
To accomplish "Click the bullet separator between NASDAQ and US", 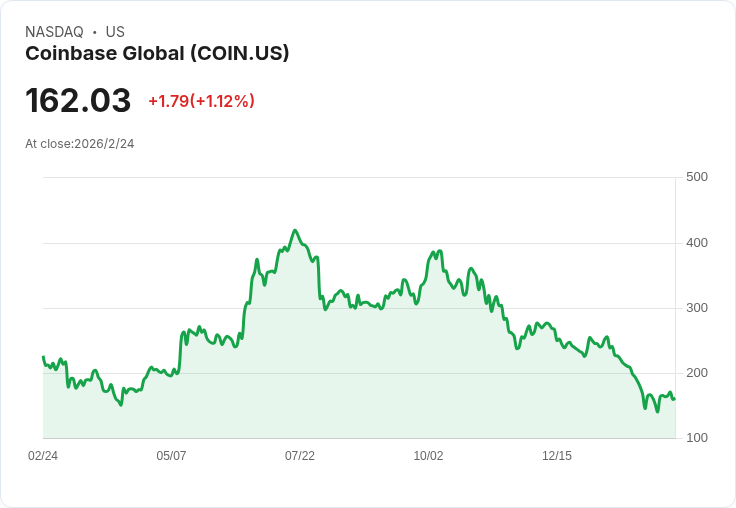I will [x=94, y=32].
